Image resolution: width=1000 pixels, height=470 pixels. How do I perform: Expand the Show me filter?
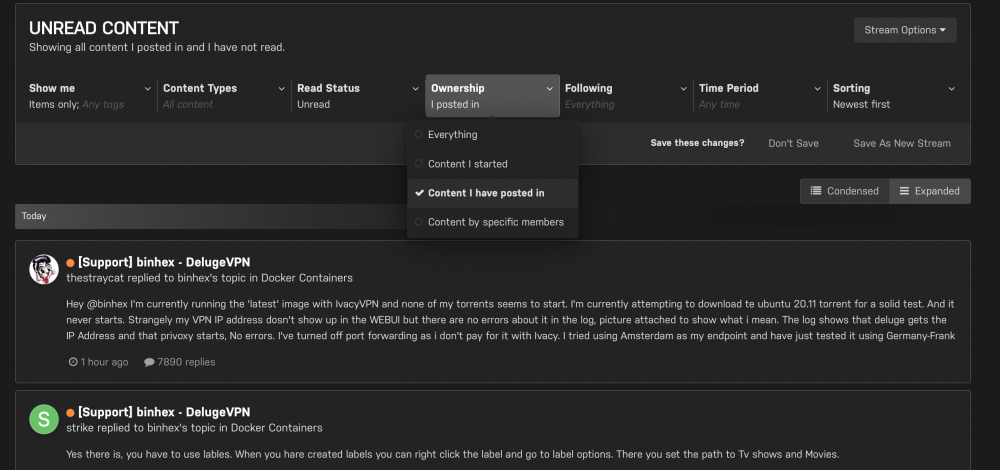[90, 96]
